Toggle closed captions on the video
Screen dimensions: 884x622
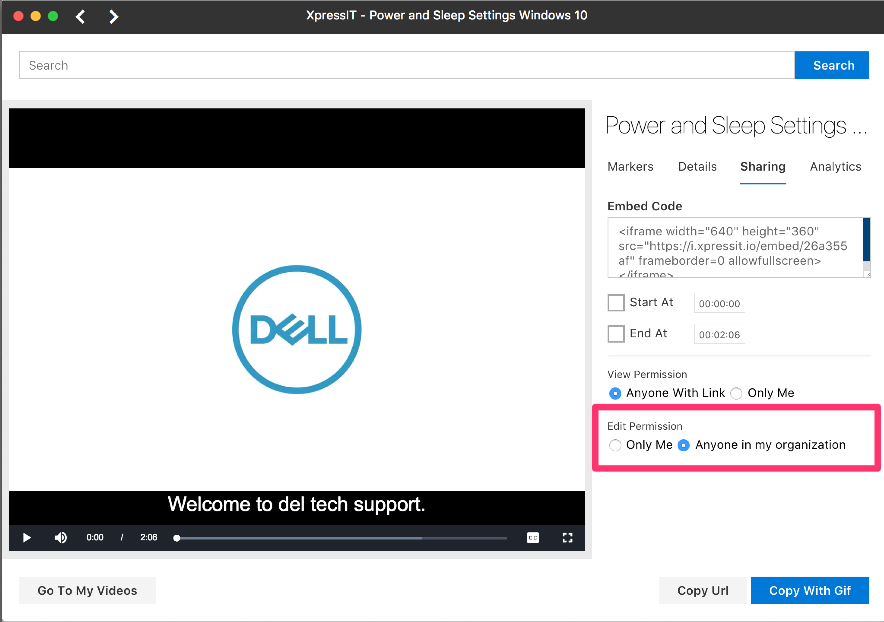533,537
